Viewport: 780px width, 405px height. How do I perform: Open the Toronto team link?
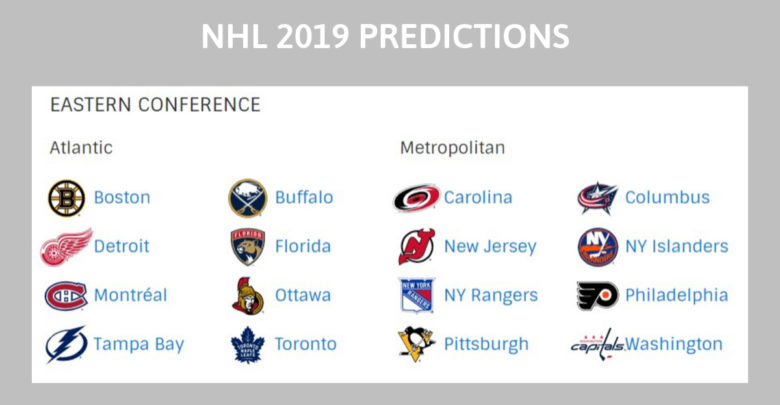pyautogui.click(x=305, y=344)
